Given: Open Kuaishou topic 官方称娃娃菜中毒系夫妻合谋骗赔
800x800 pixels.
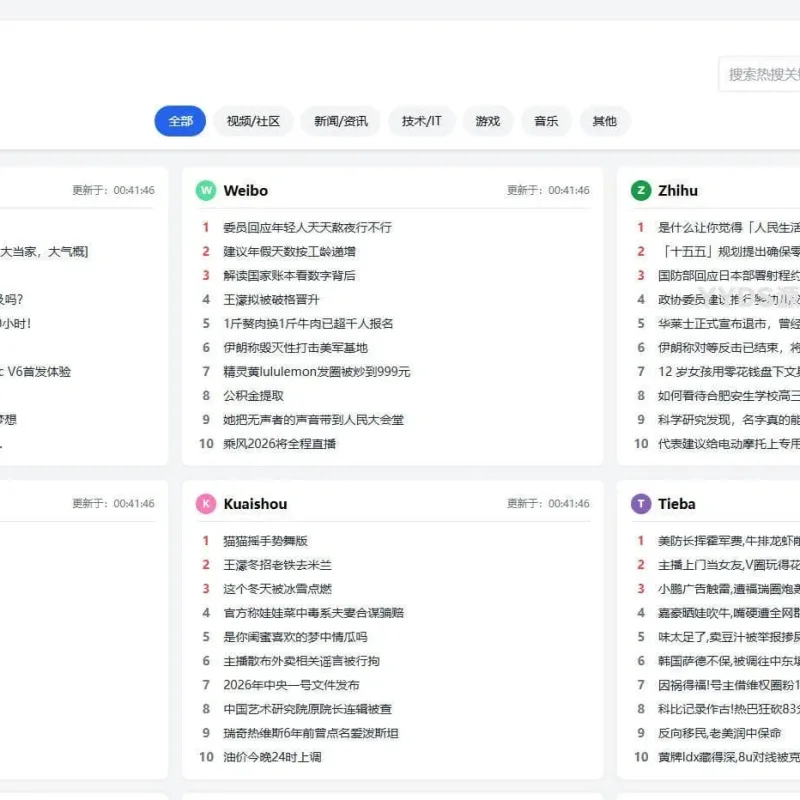Looking at the screenshot, I should tap(313, 613).
